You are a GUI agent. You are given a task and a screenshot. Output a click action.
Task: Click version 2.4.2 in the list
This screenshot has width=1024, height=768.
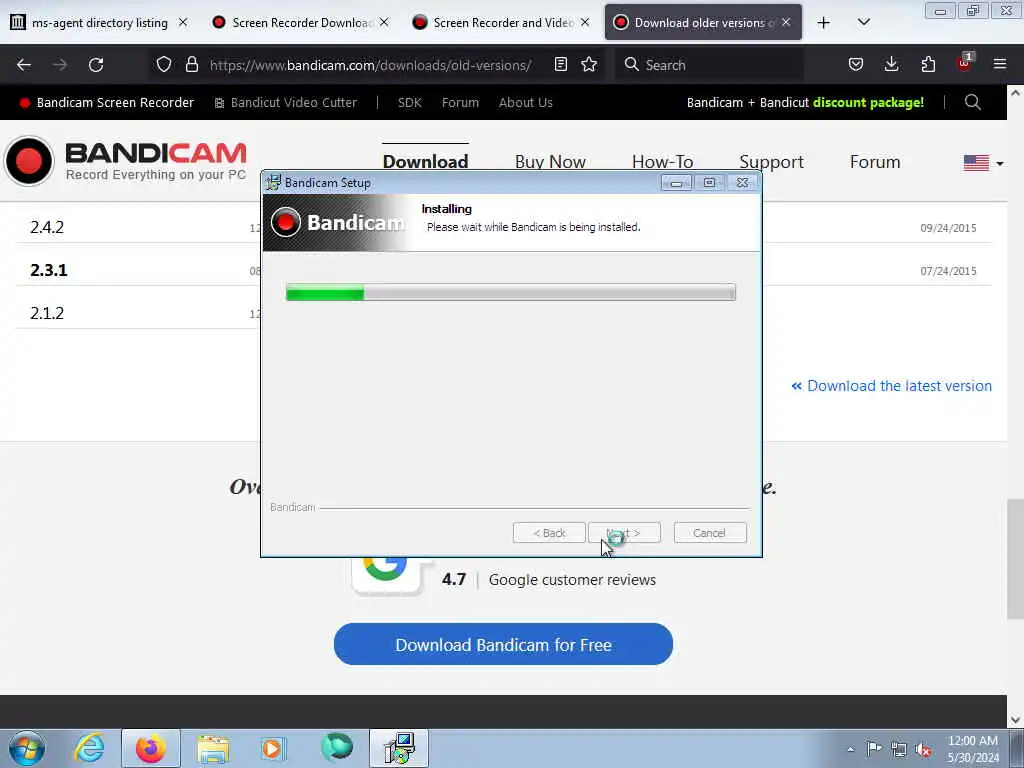click(47, 227)
